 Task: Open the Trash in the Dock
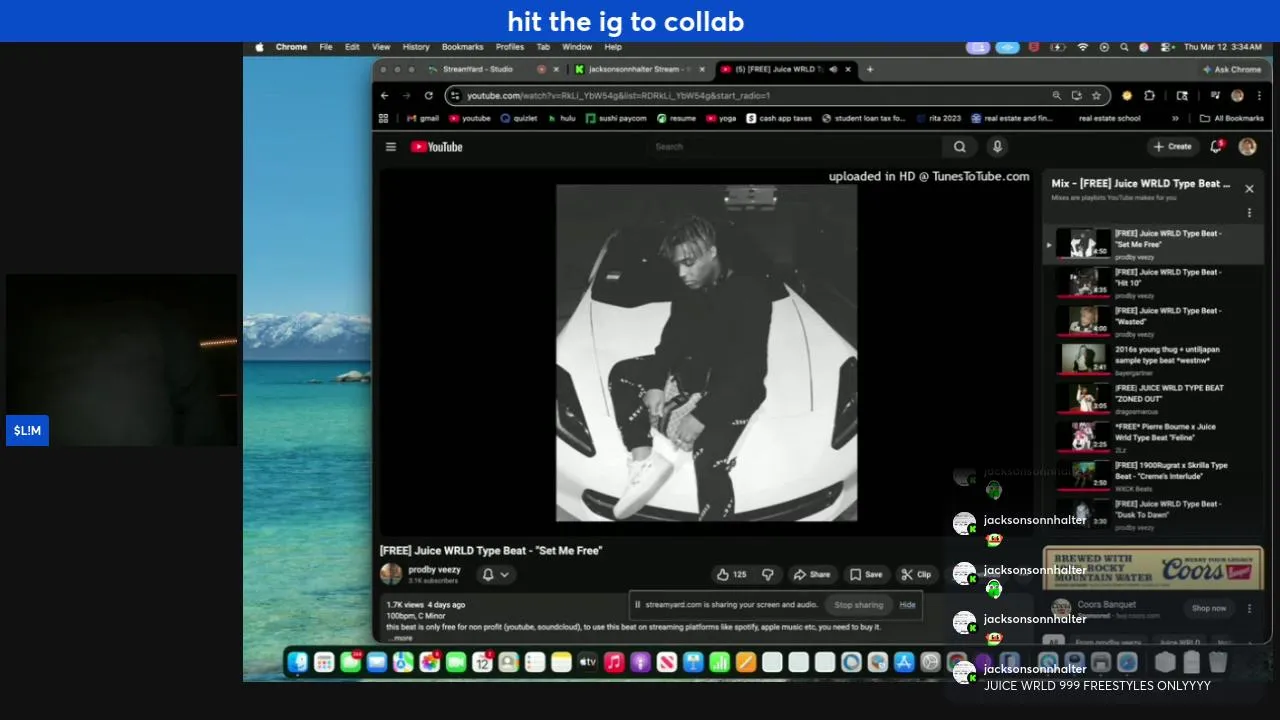[x=1218, y=662]
